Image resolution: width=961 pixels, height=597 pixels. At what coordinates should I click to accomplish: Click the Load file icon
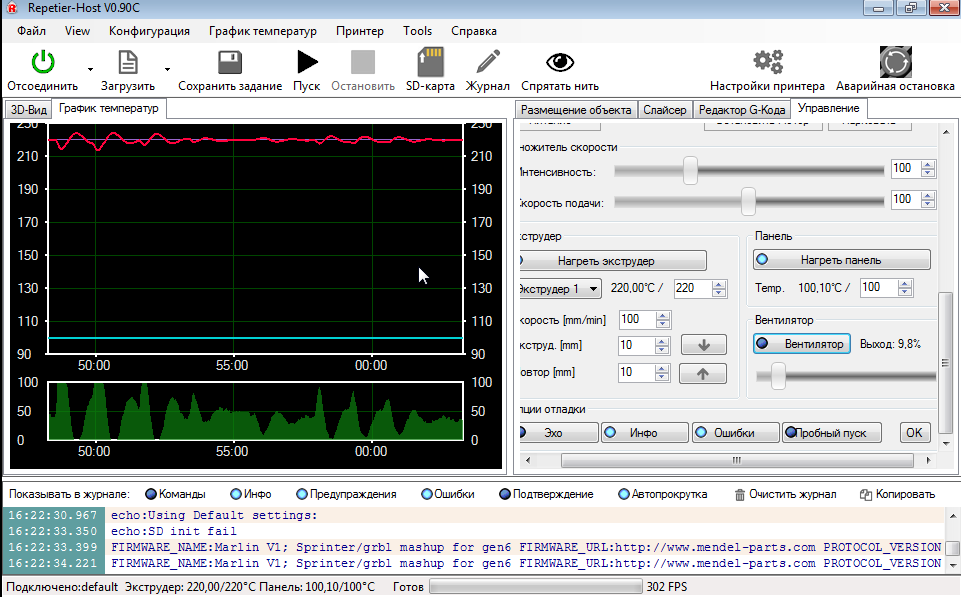point(127,63)
